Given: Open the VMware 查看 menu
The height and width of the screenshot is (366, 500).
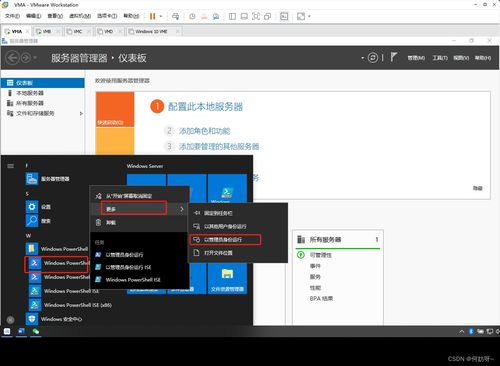Looking at the screenshot, I should tap(55, 16).
